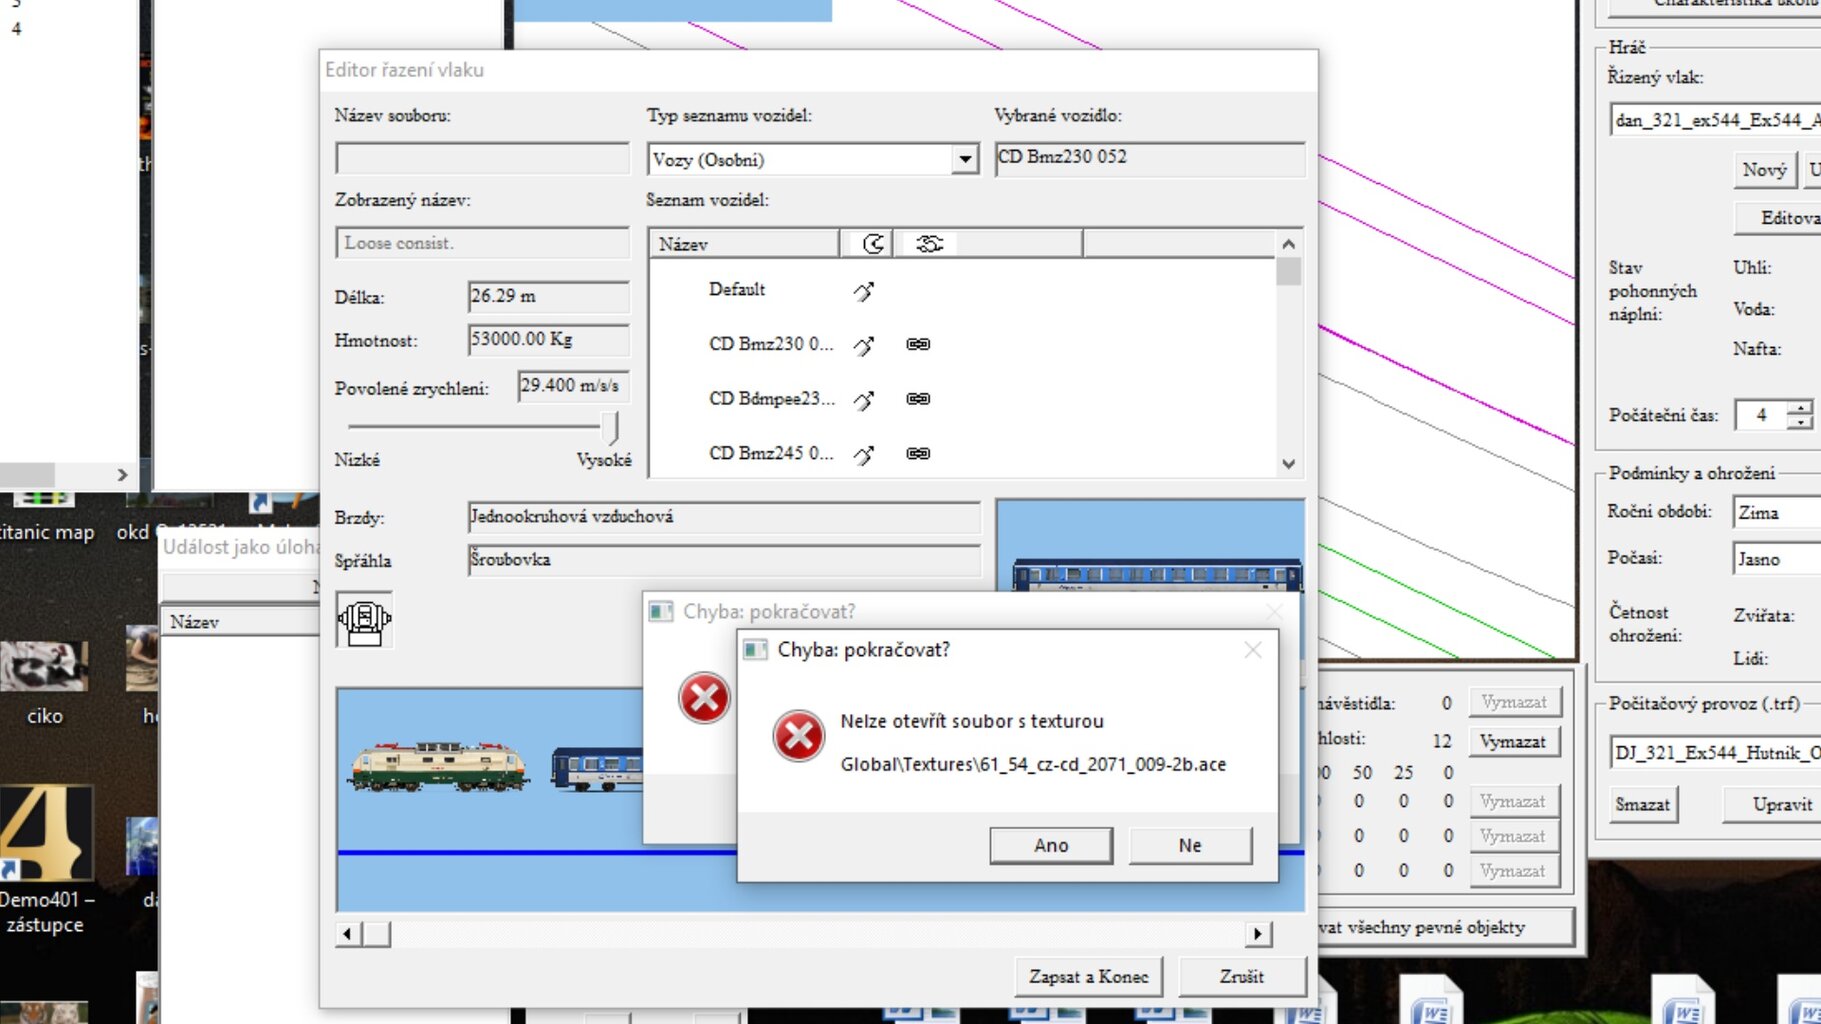Click Ano in the error dialog

pyautogui.click(x=1050, y=845)
